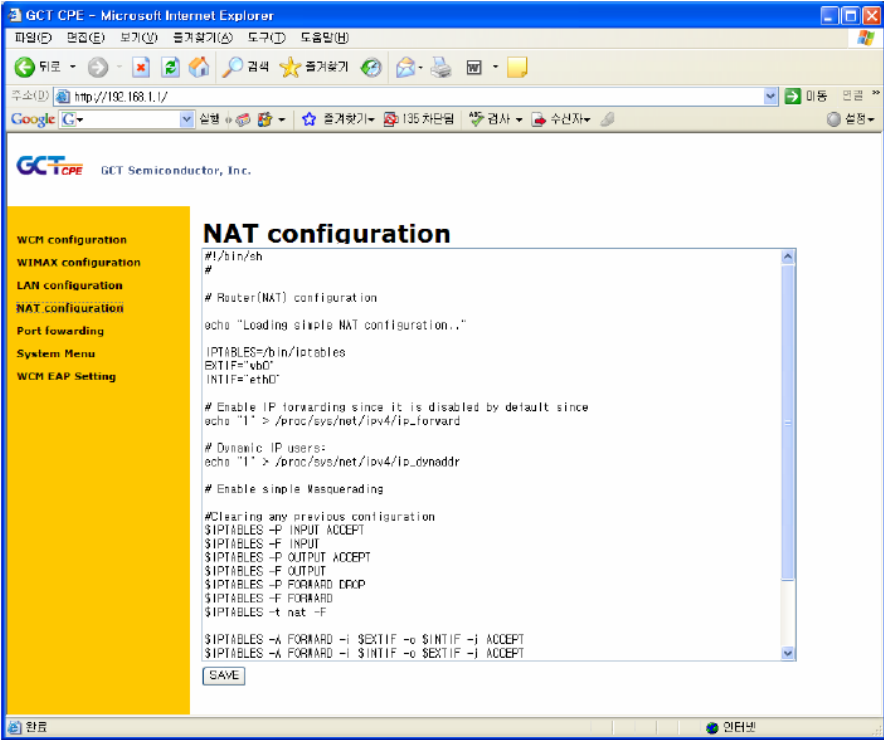This screenshot has height=740, width=884.
Task: Click the 연결 Links toolbar label
Action: pos(852,96)
